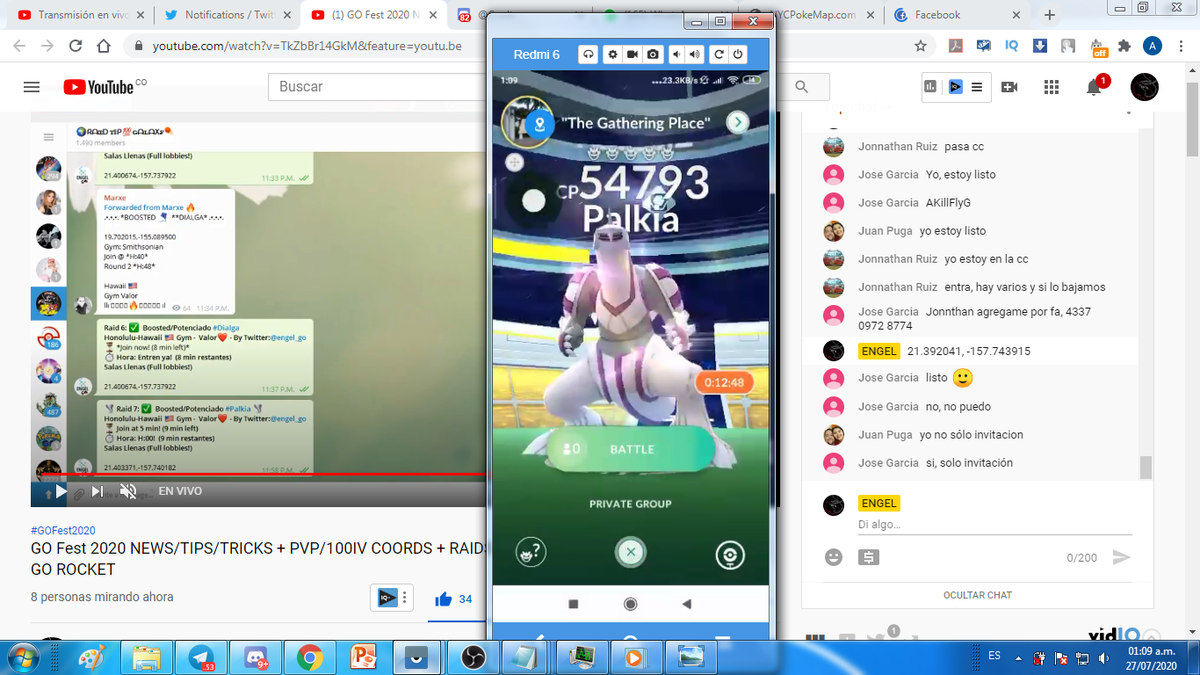The height and width of the screenshot is (675, 1200).
Task: Switch to the "Transmisión en vivo" tab
Action: pos(80,15)
